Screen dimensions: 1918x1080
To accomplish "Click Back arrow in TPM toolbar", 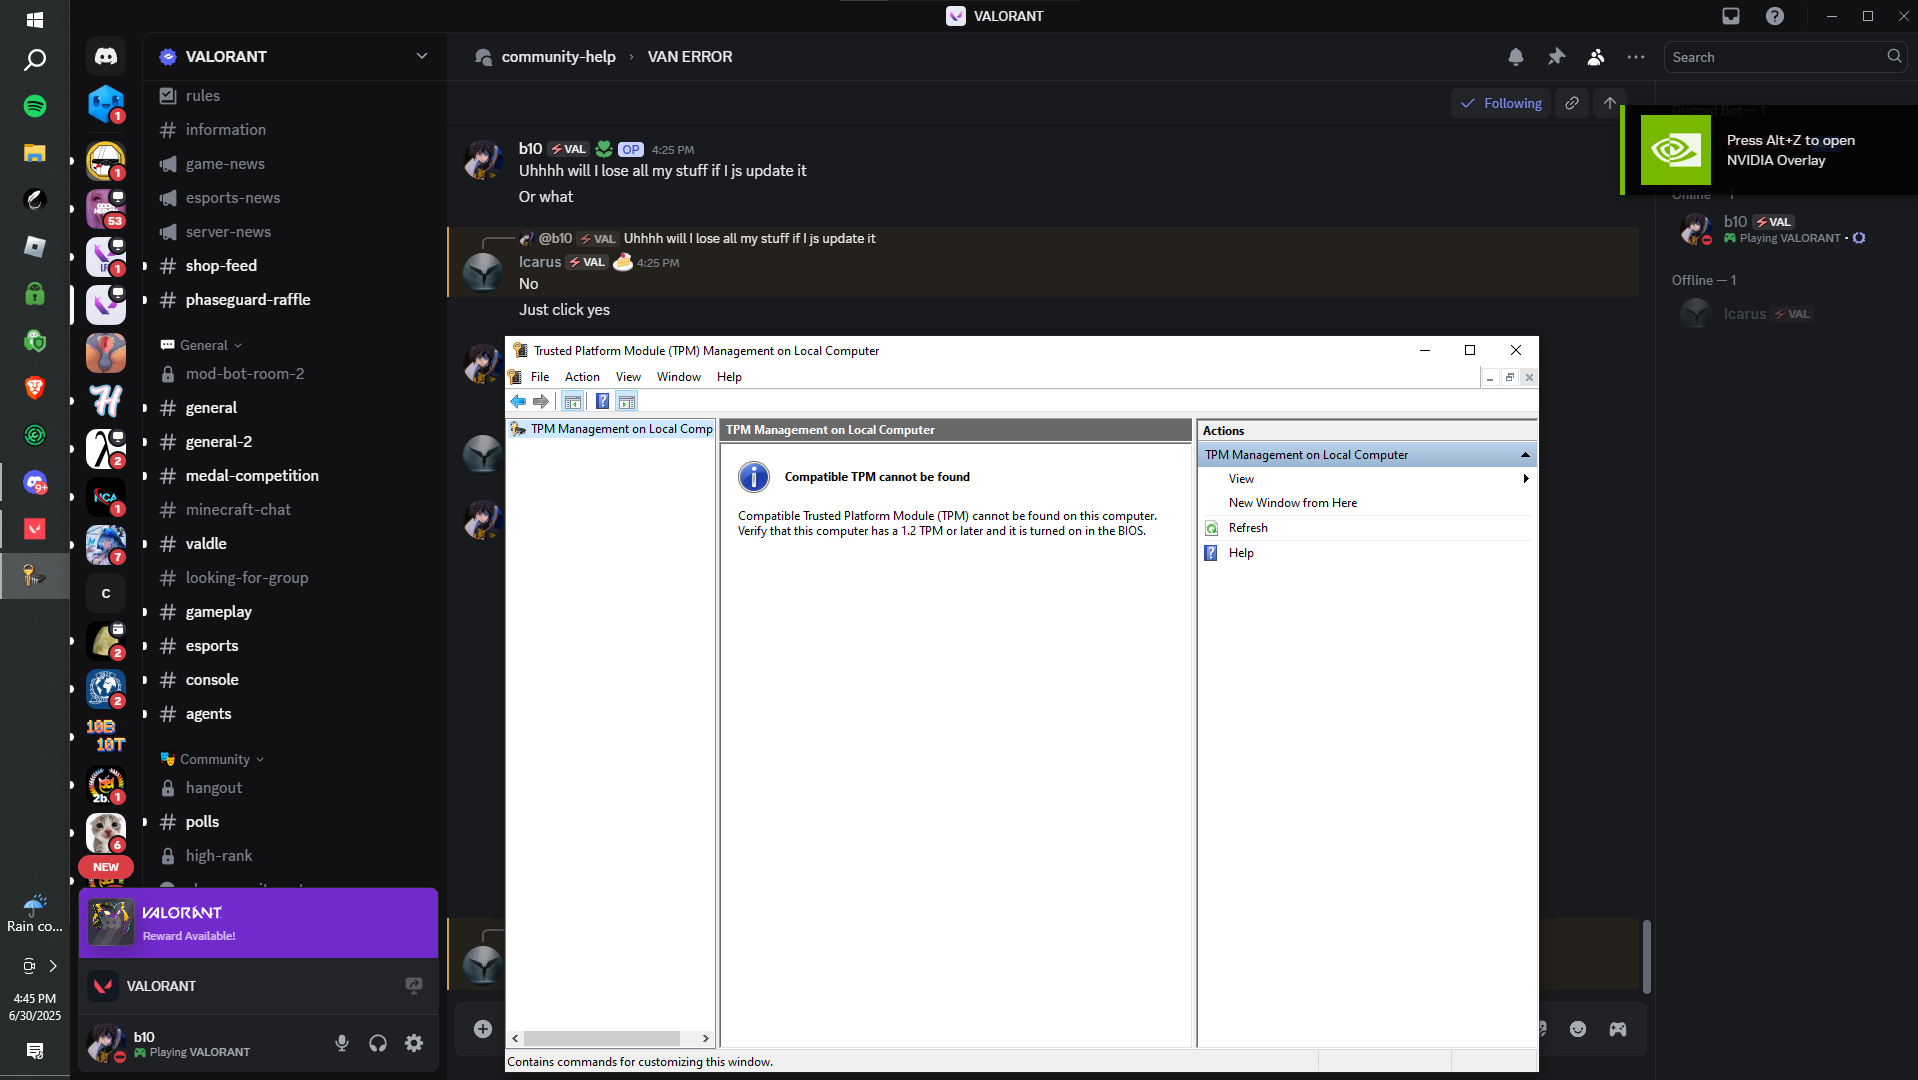I will pyautogui.click(x=518, y=401).
